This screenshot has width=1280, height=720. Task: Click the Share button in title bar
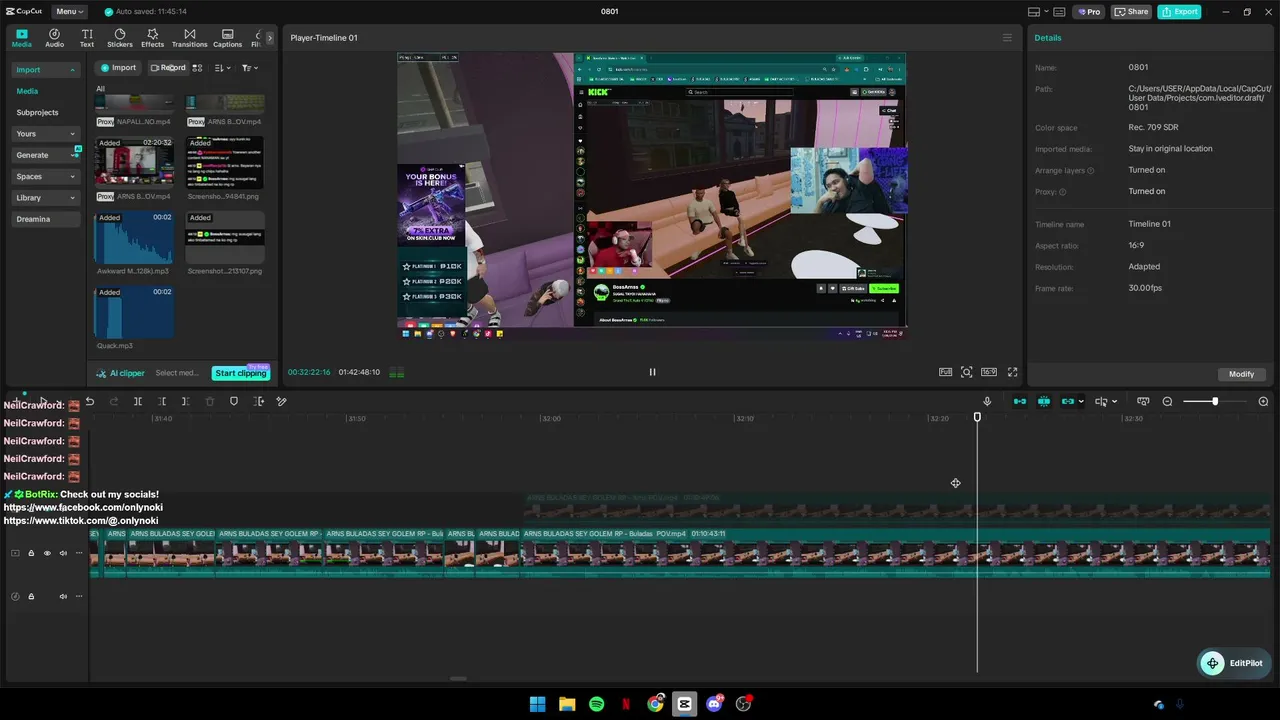click(x=1132, y=12)
